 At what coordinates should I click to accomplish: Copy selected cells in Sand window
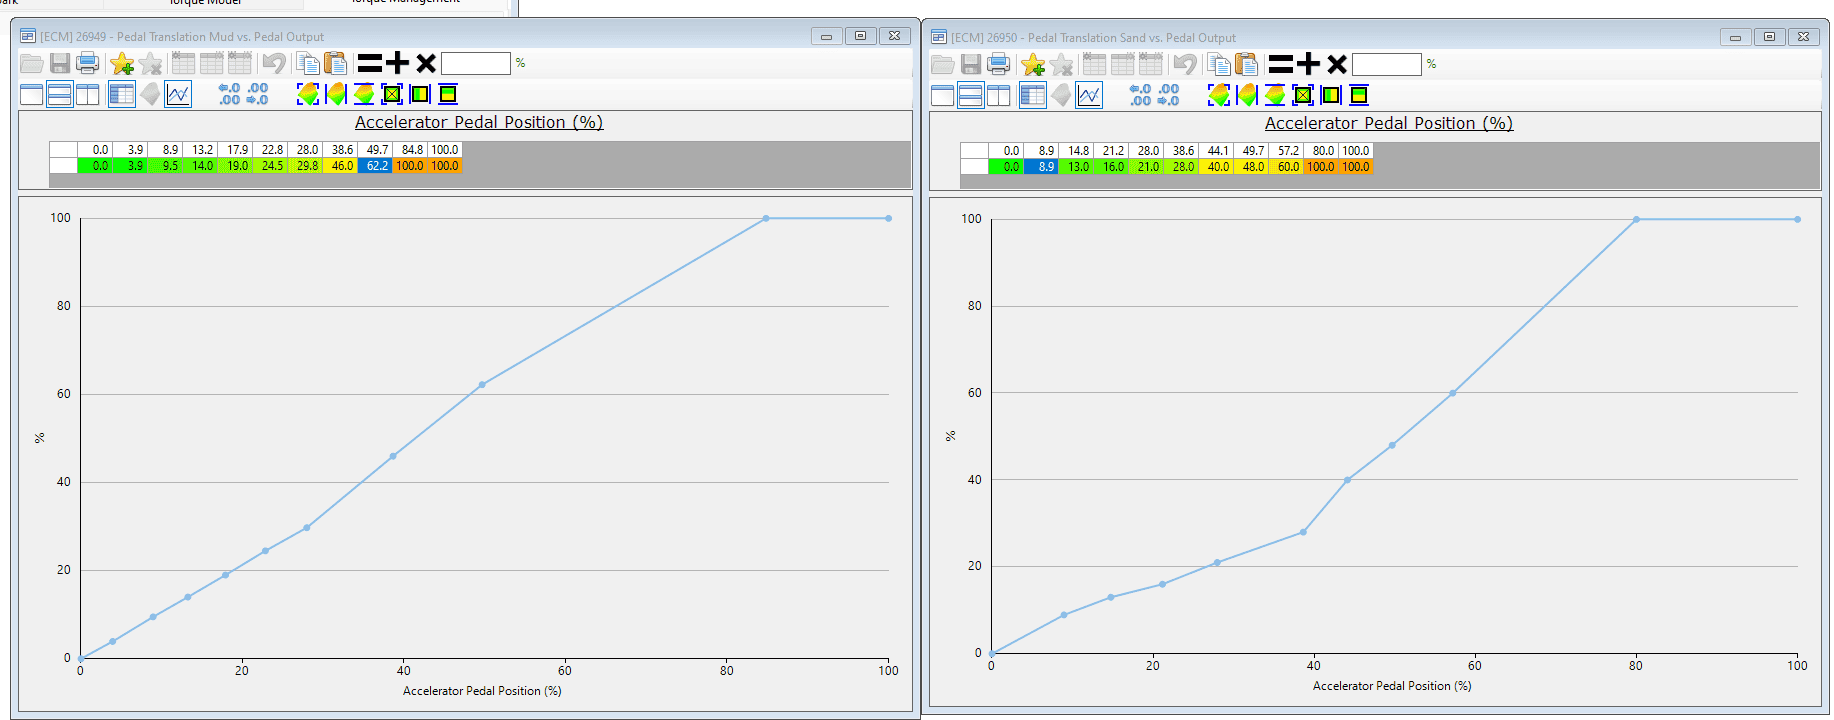click(x=1219, y=65)
